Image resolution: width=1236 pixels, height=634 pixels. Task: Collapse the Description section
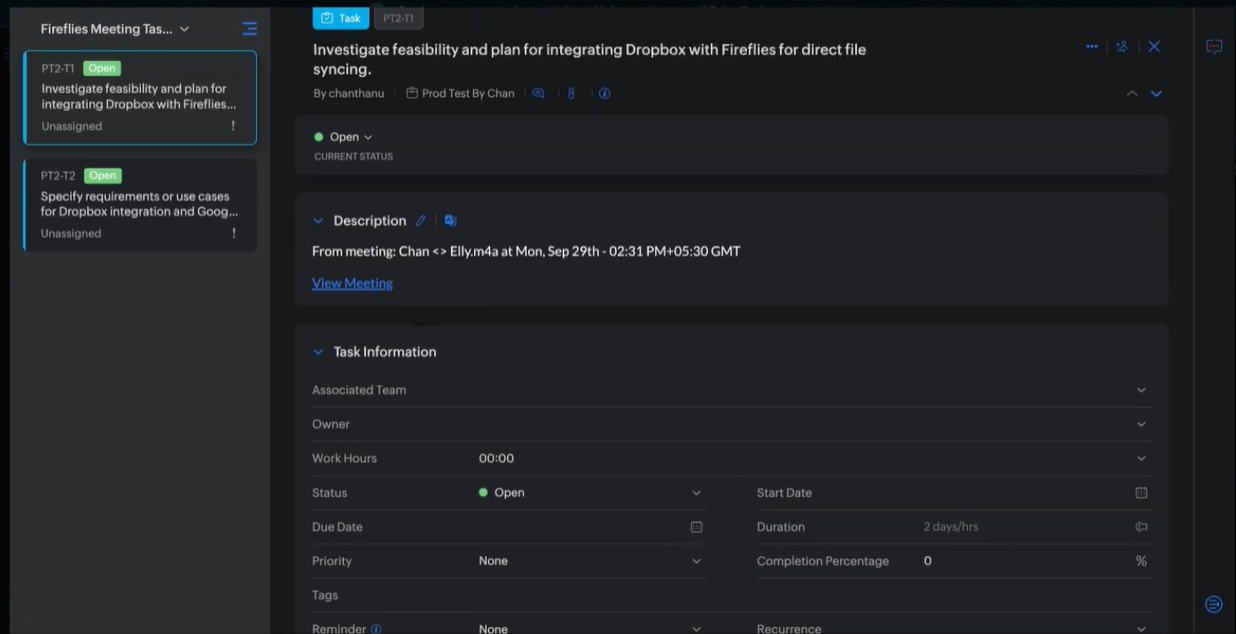[318, 221]
